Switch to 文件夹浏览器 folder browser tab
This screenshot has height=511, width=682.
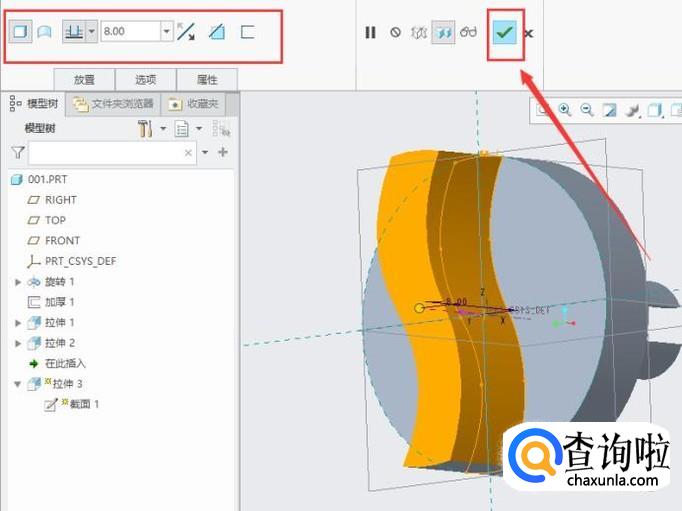tap(114, 103)
